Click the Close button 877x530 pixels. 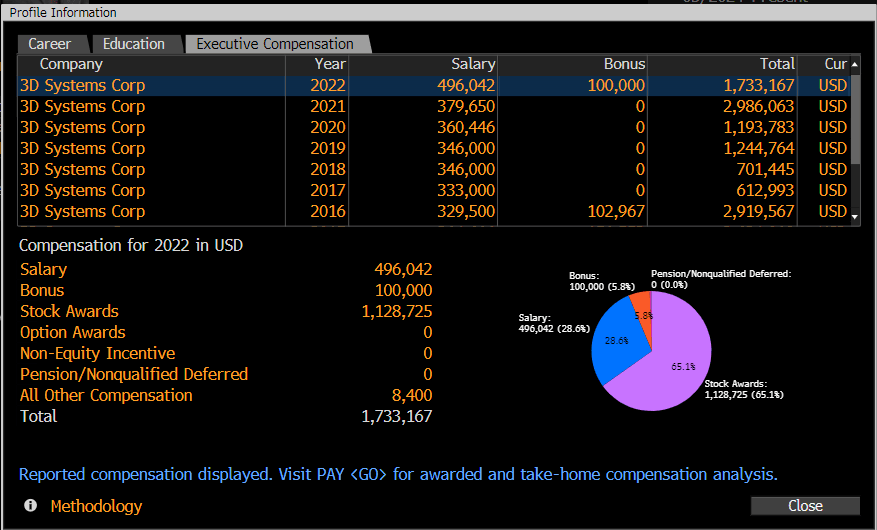click(805, 506)
